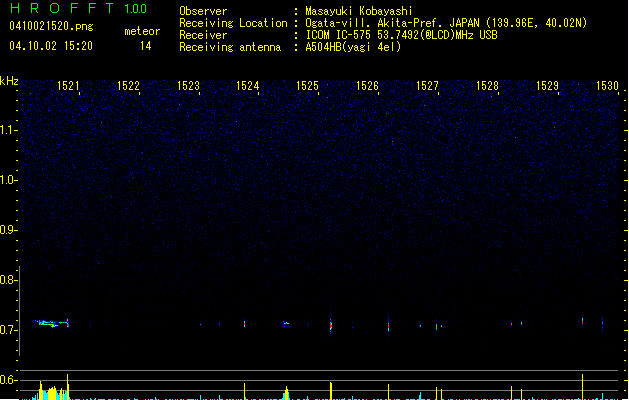The image size is (629, 400).
Task: Click the 1528 time axis marker
Action: pos(487,86)
